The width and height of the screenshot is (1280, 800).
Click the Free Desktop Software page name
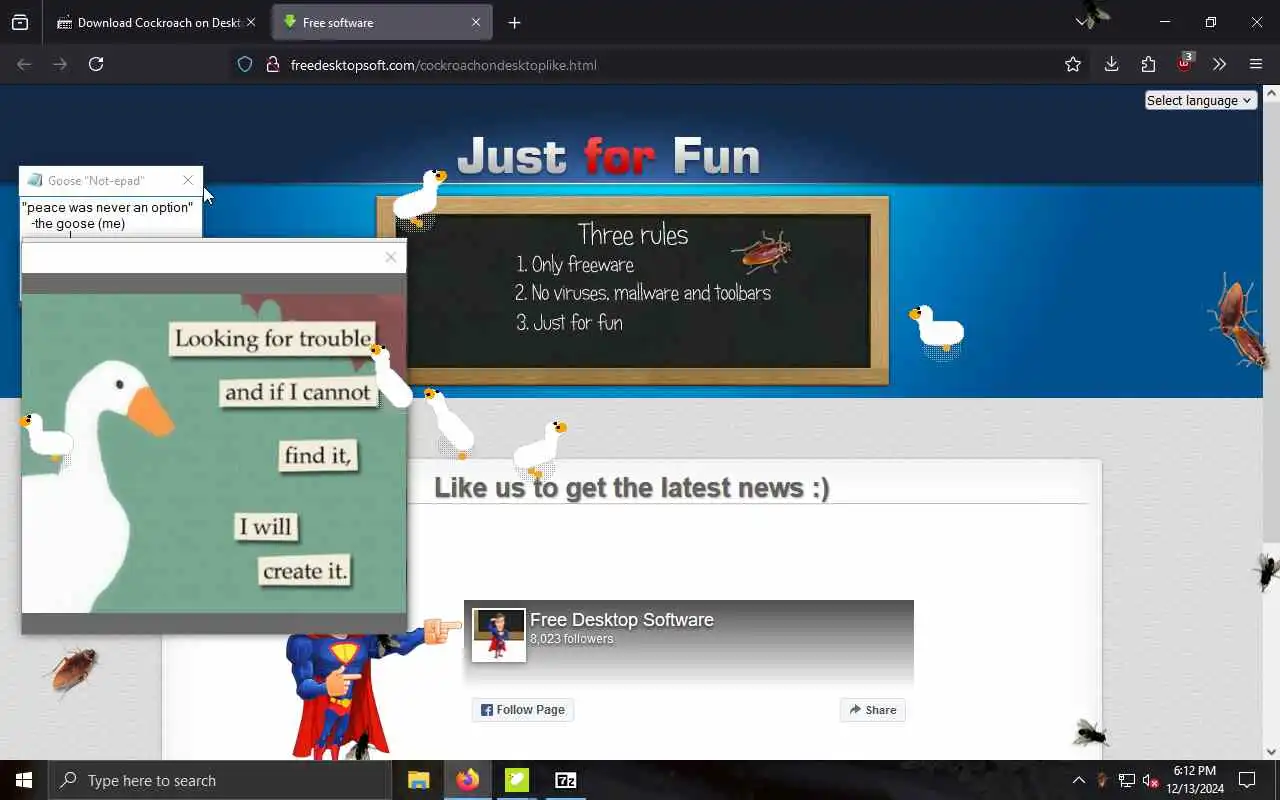(x=622, y=620)
